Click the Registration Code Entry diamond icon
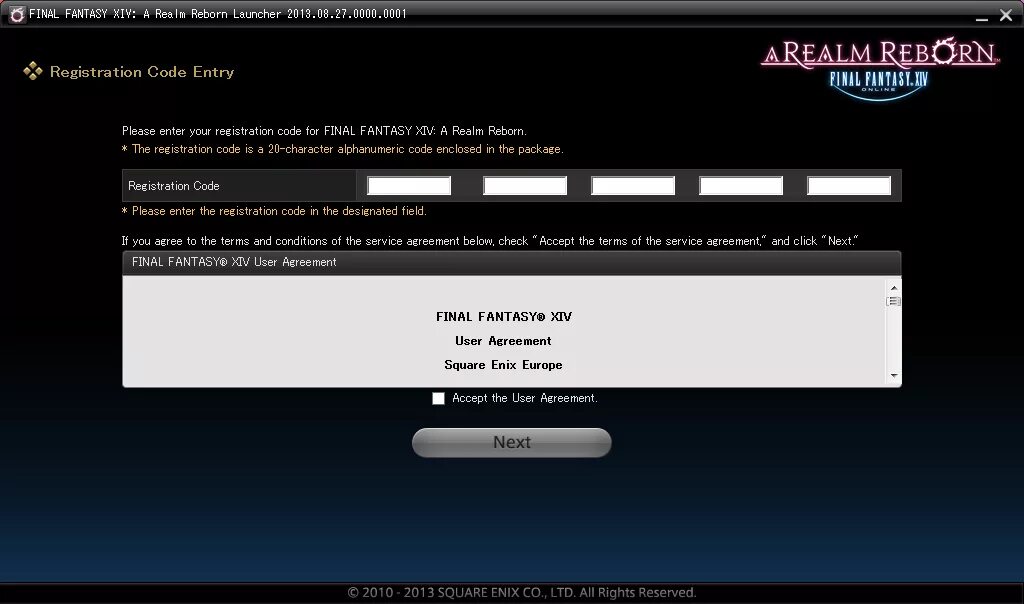The height and width of the screenshot is (604, 1024). click(33, 71)
